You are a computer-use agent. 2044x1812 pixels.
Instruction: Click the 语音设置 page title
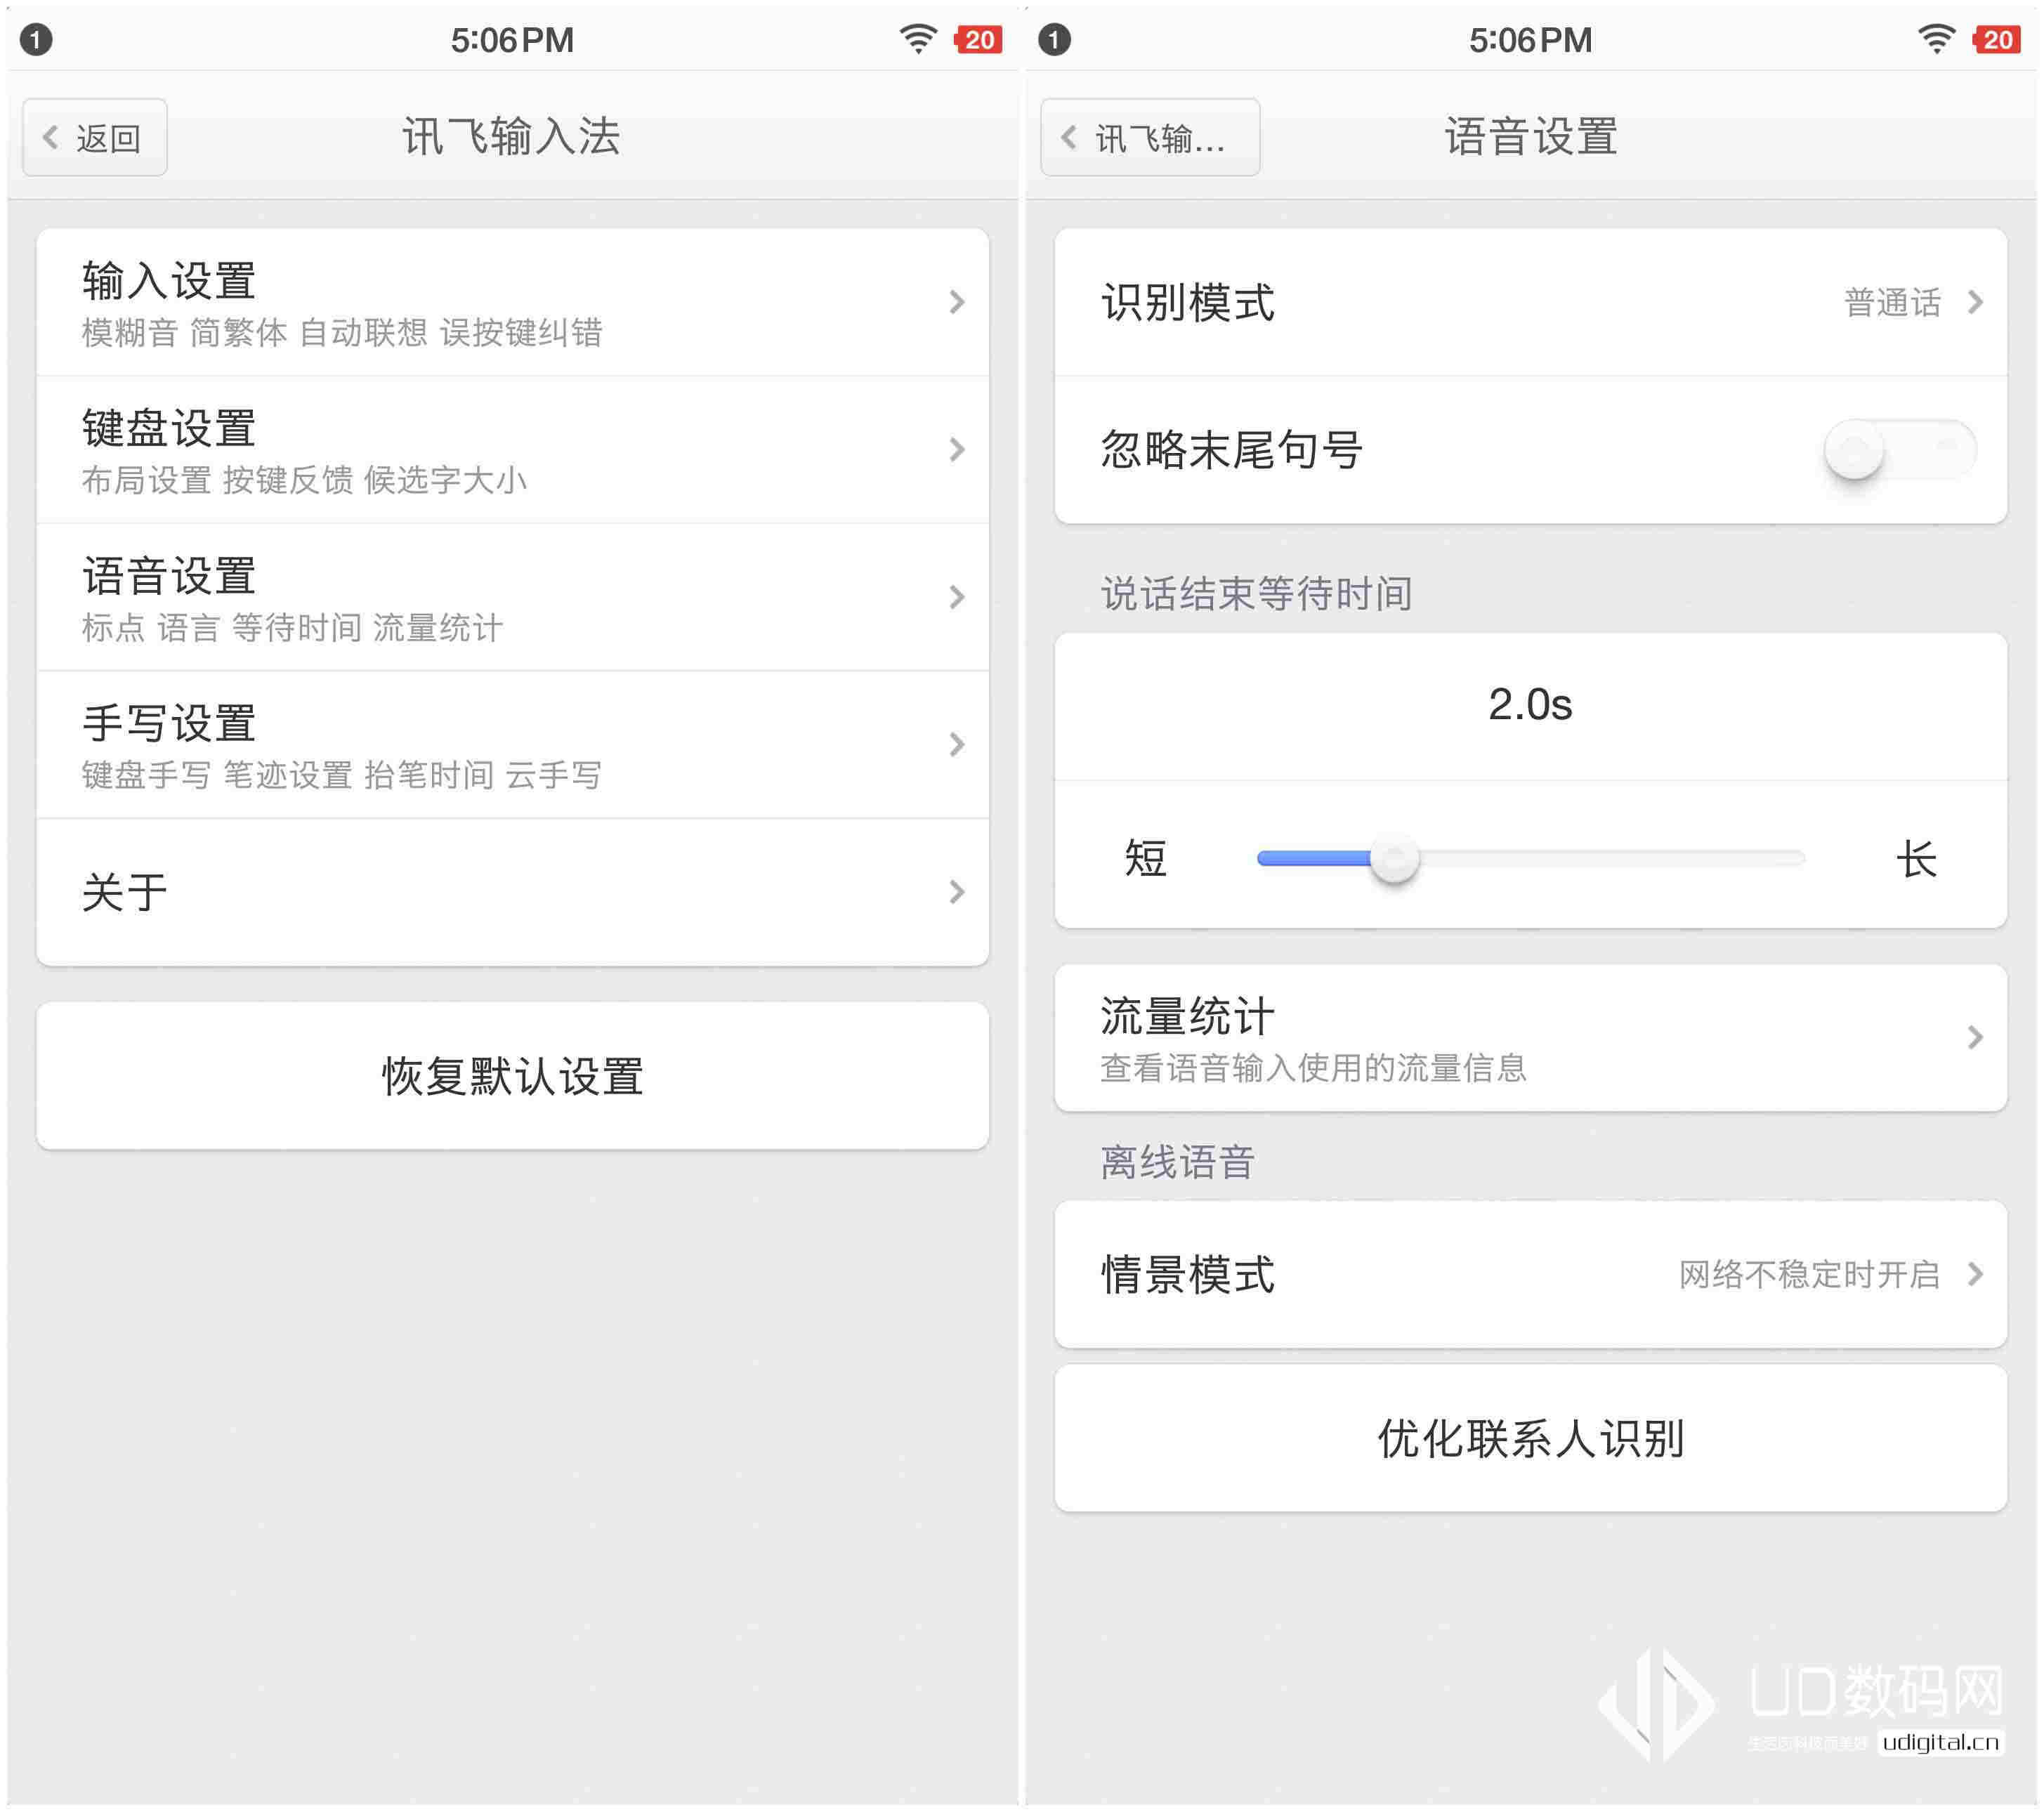[x=1530, y=137]
